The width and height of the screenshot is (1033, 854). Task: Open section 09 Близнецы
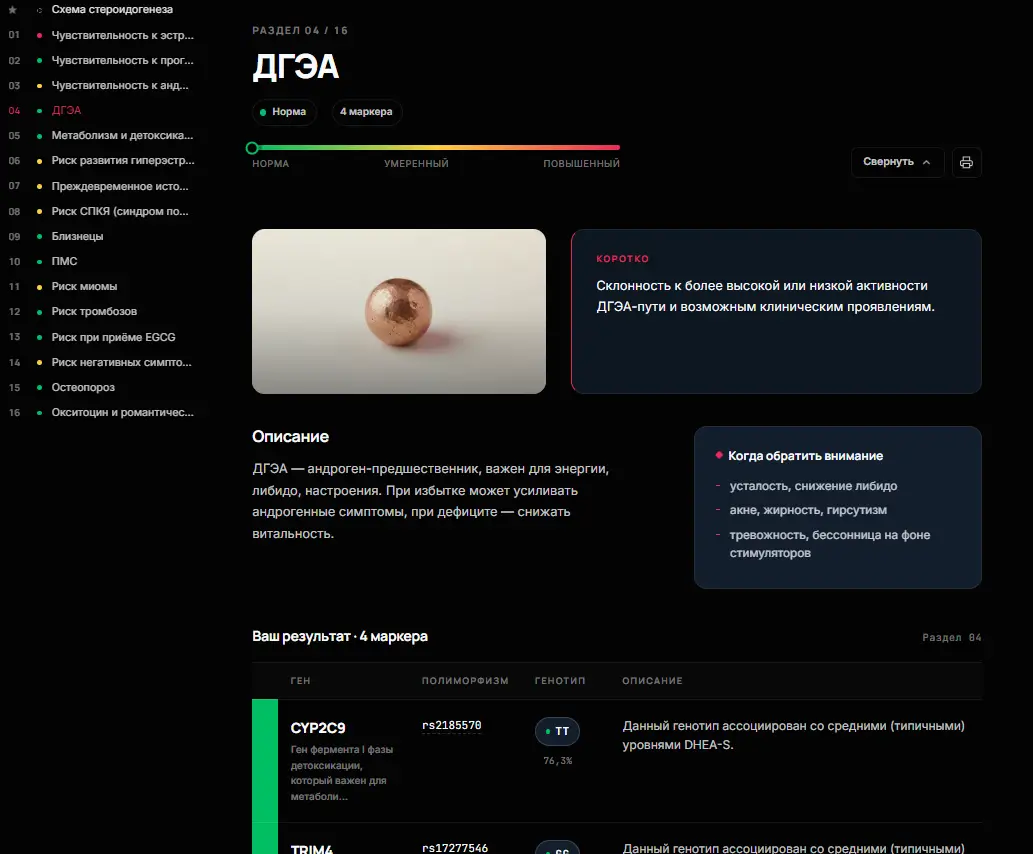coord(78,236)
